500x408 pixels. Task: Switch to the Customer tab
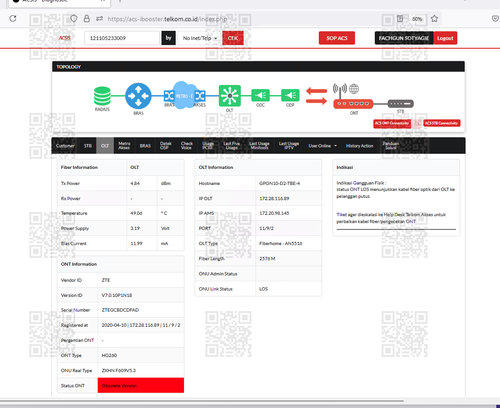[65, 146]
